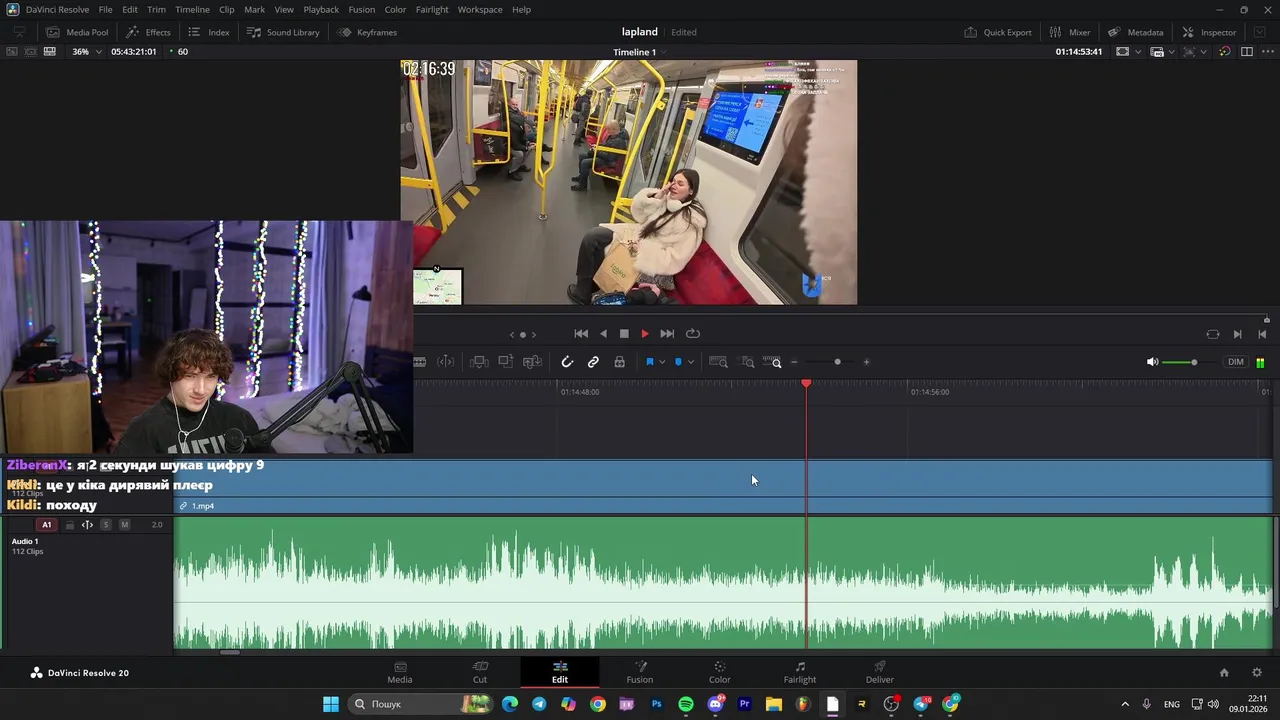Open the Metadata panel
Image resolution: width=1280 pixels, height=720 pixels.
1135,32
